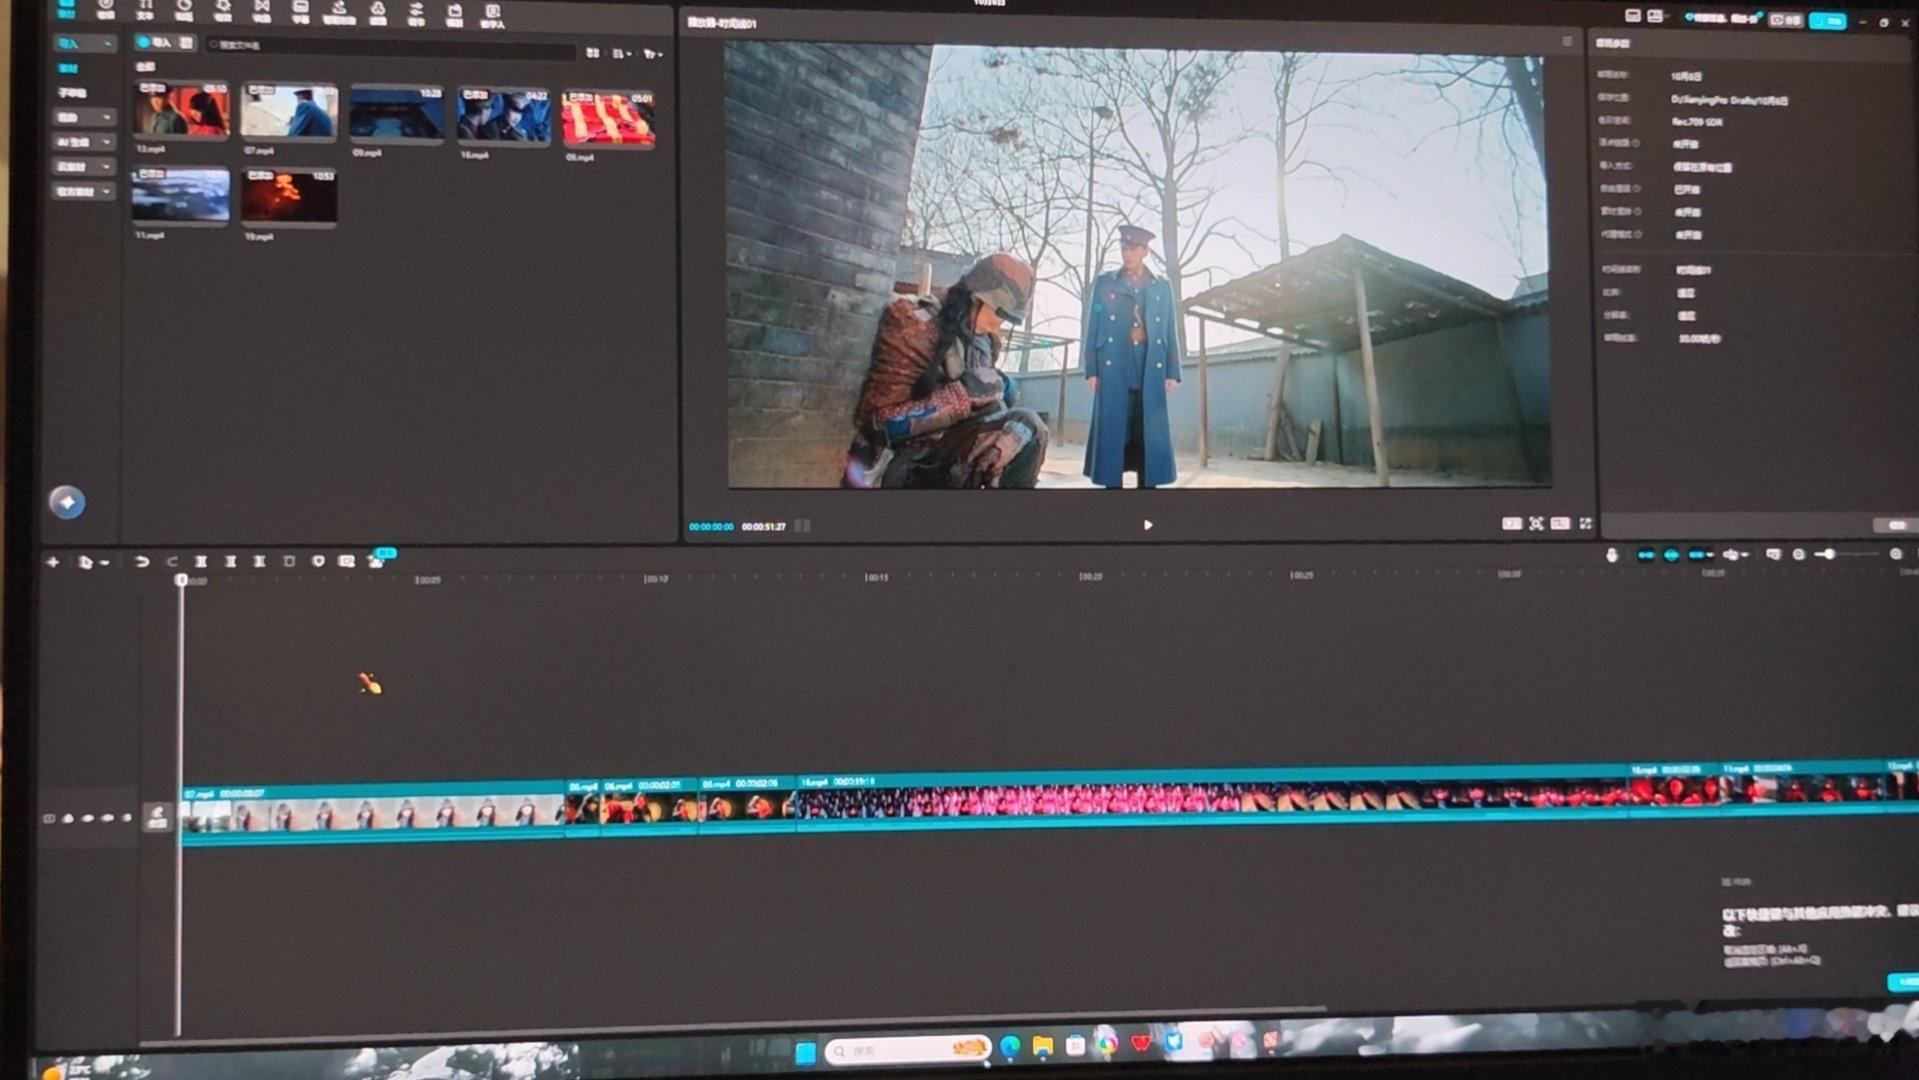The width and height of the screenshot is (1919, 1080).
Task: Switch to the Digital Human tab
Action: [x=492, y=14]
